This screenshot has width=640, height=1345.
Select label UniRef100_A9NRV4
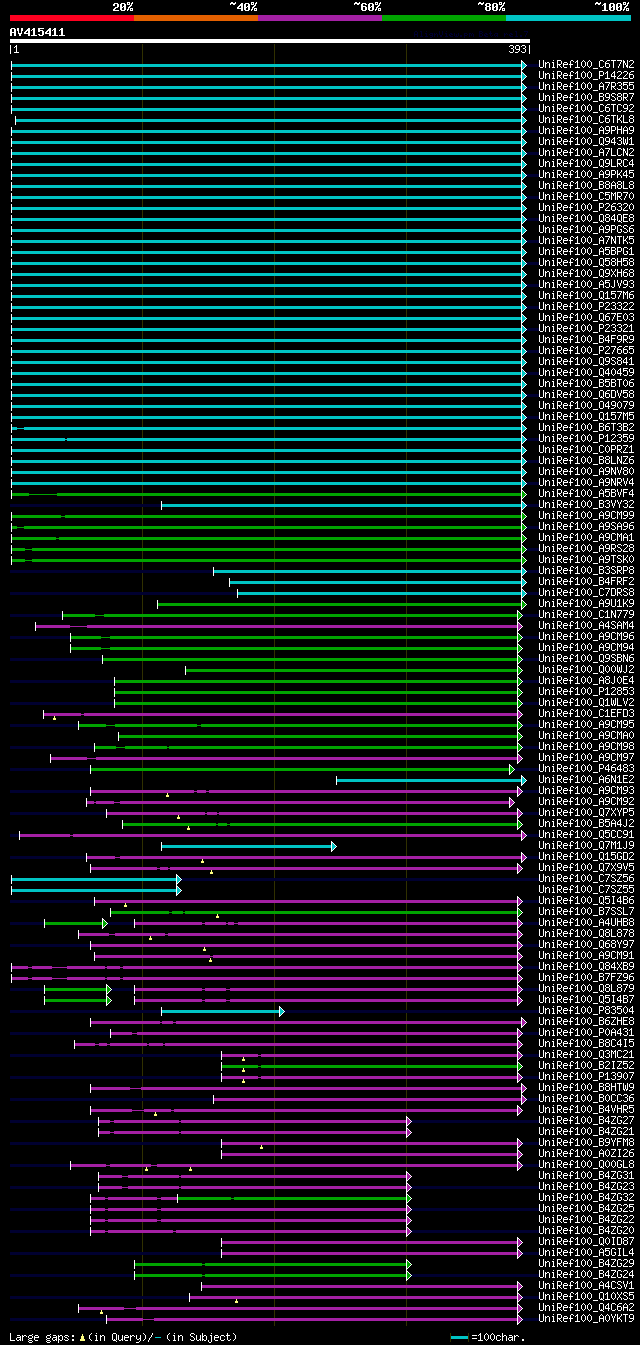(x=586, y=482)
